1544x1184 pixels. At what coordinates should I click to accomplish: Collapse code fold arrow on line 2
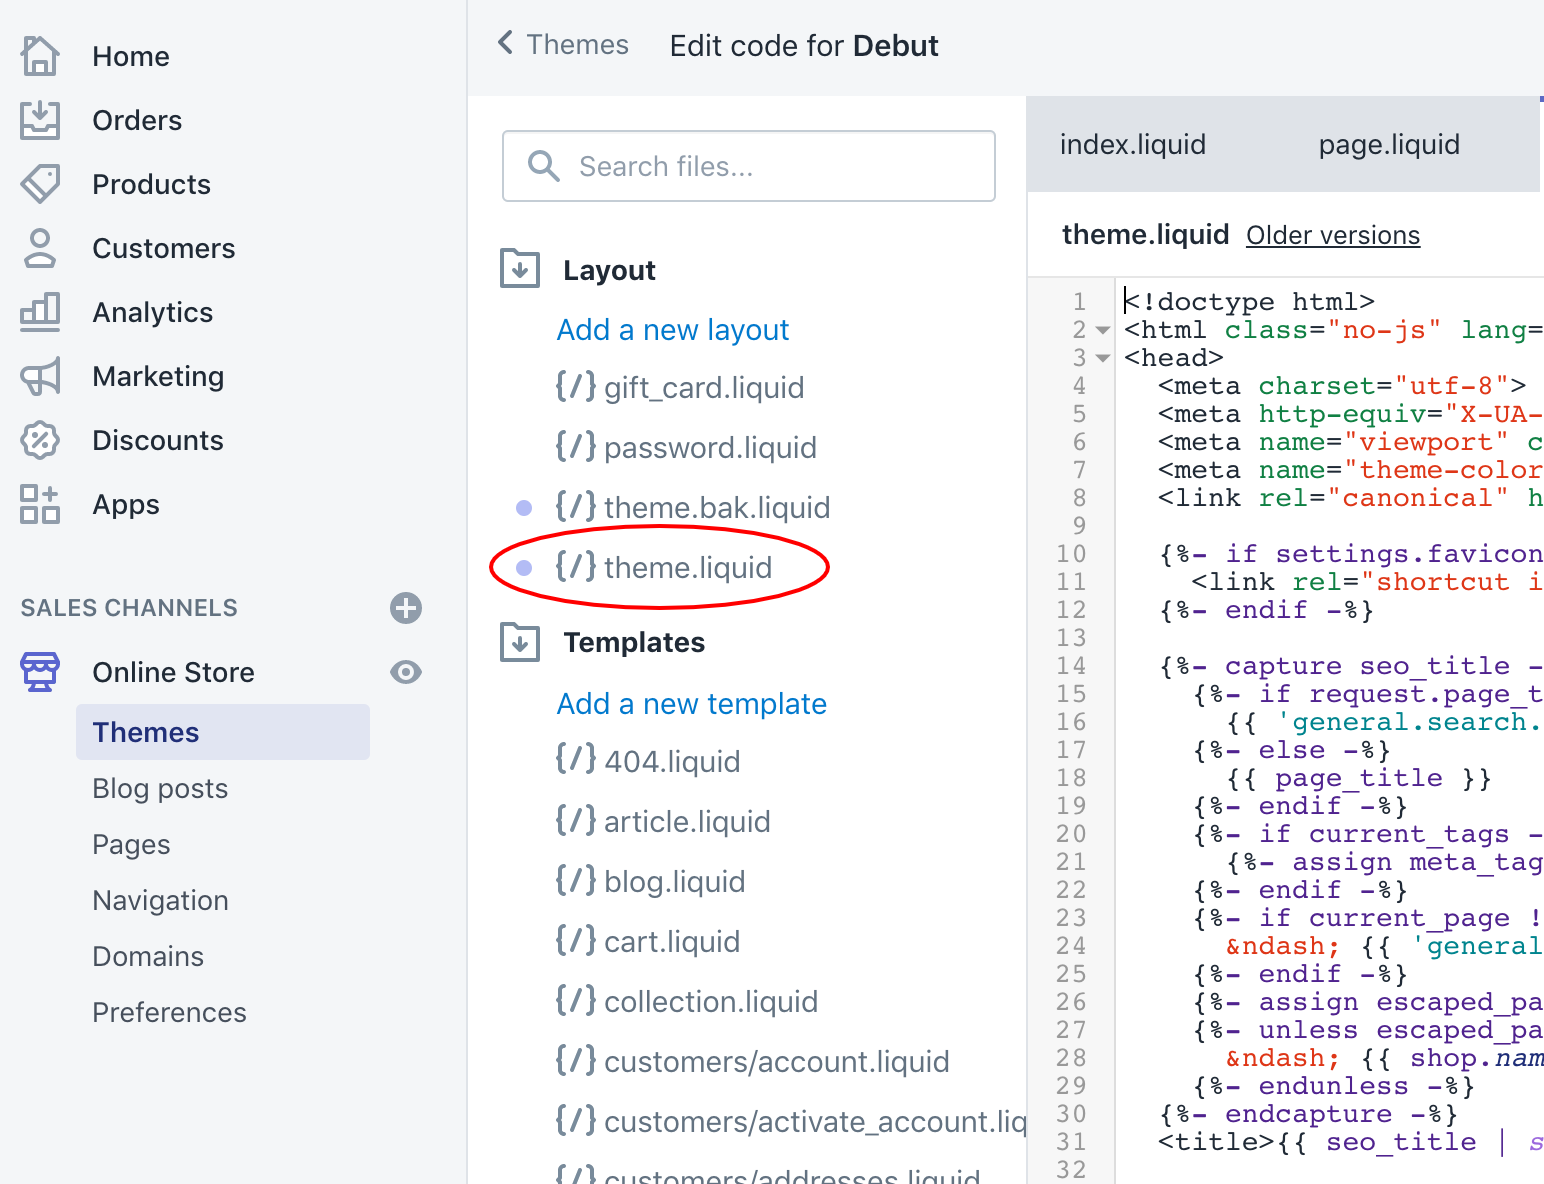tap(1103, 329)
